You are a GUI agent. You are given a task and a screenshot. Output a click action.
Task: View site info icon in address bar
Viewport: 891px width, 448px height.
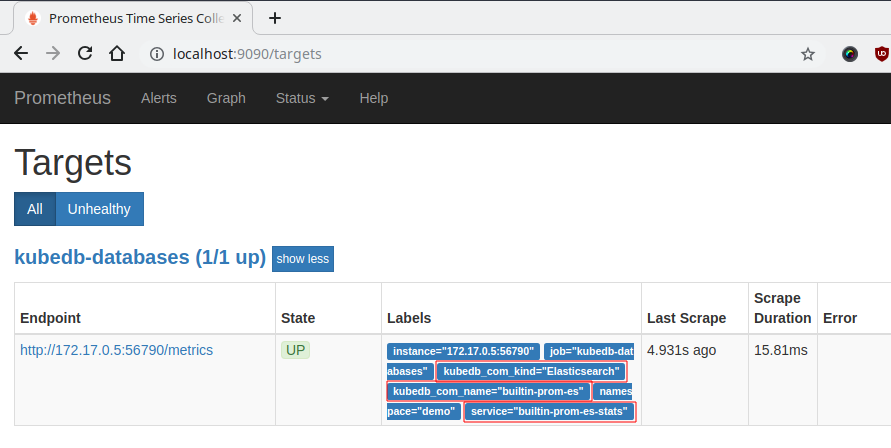(x=157, y=54)
